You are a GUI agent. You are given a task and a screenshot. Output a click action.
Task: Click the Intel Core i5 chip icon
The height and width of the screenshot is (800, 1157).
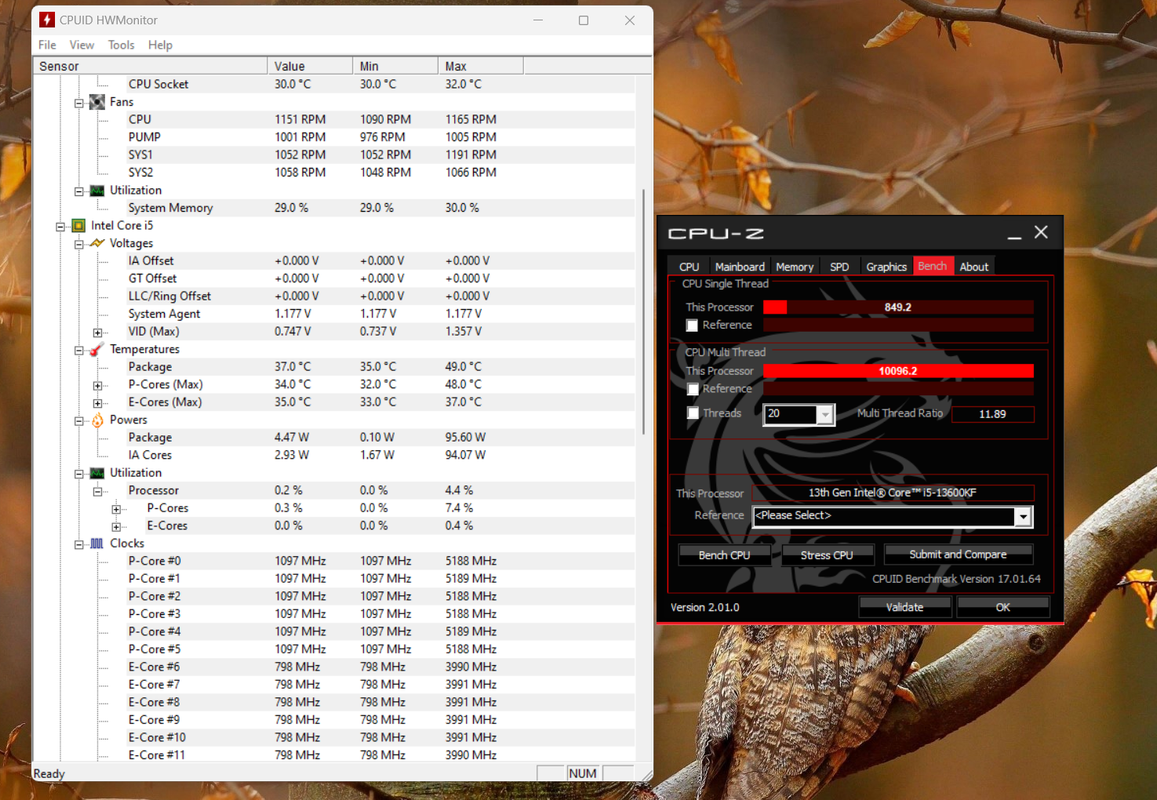tap(79, 226)
